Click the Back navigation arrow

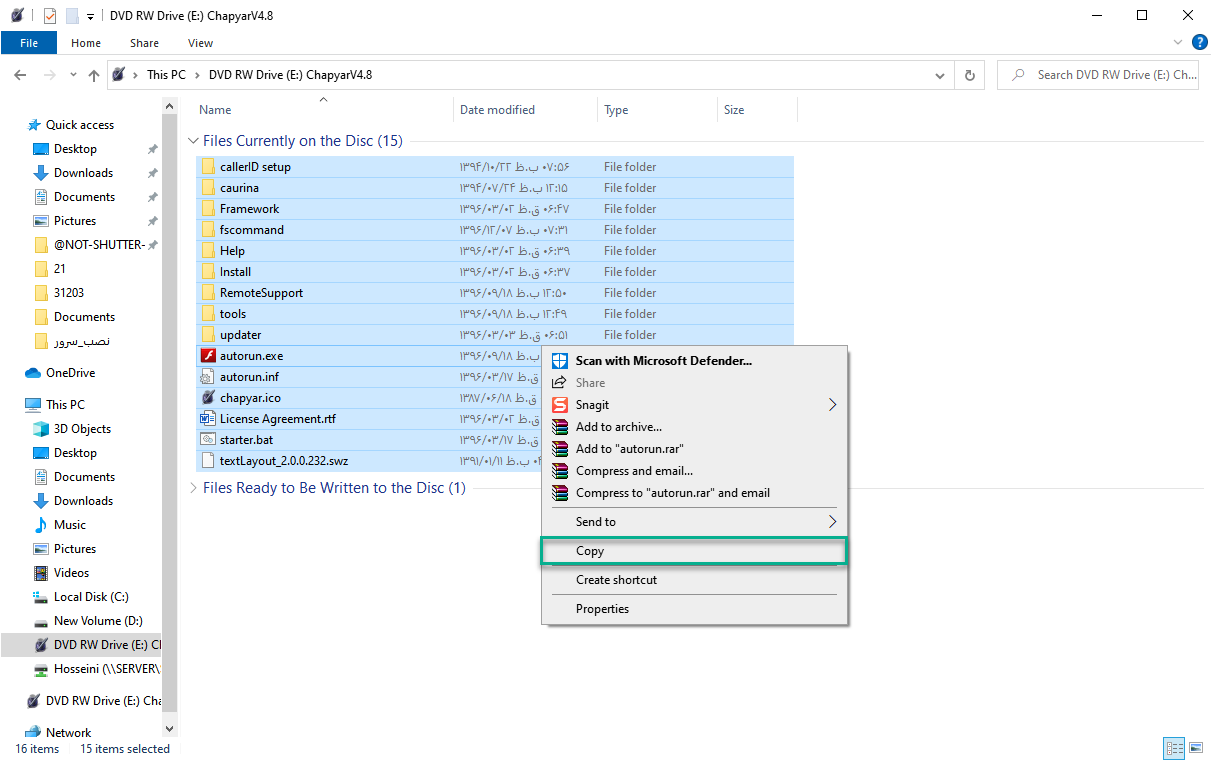(x=20, y=75)
